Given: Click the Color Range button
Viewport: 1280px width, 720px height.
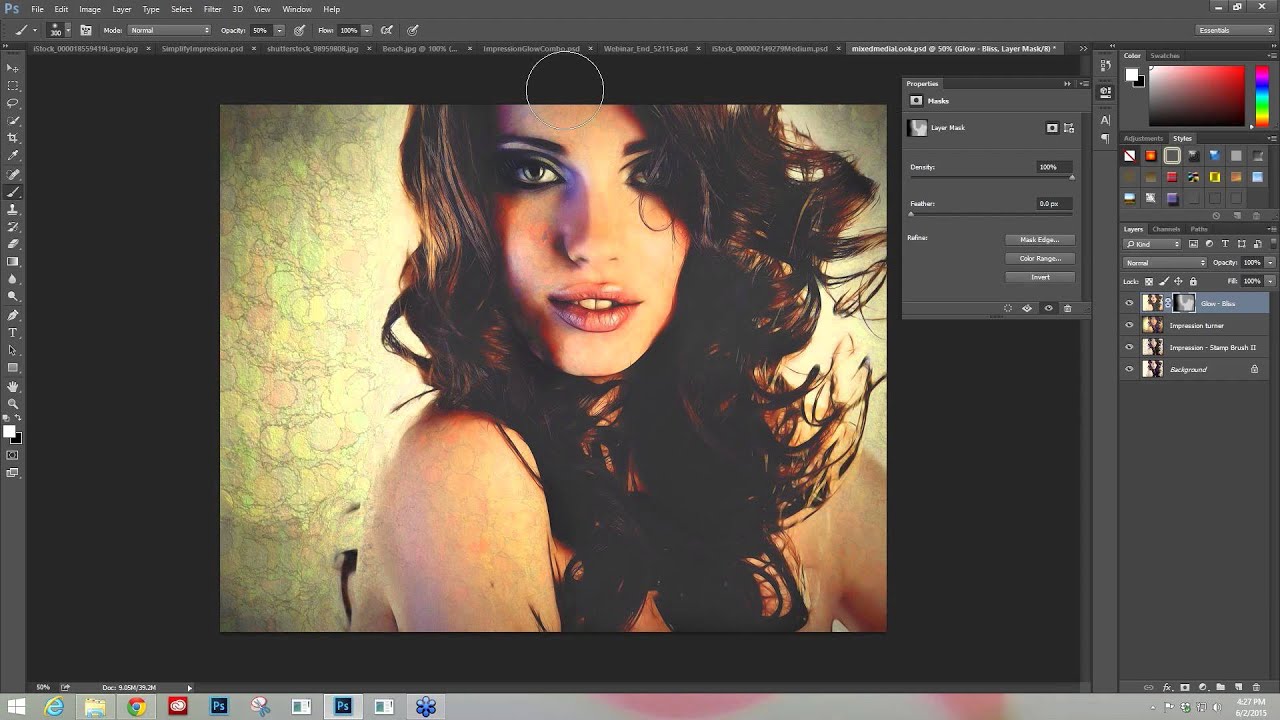Looking at the screenshot, I should pos(1040,258).
